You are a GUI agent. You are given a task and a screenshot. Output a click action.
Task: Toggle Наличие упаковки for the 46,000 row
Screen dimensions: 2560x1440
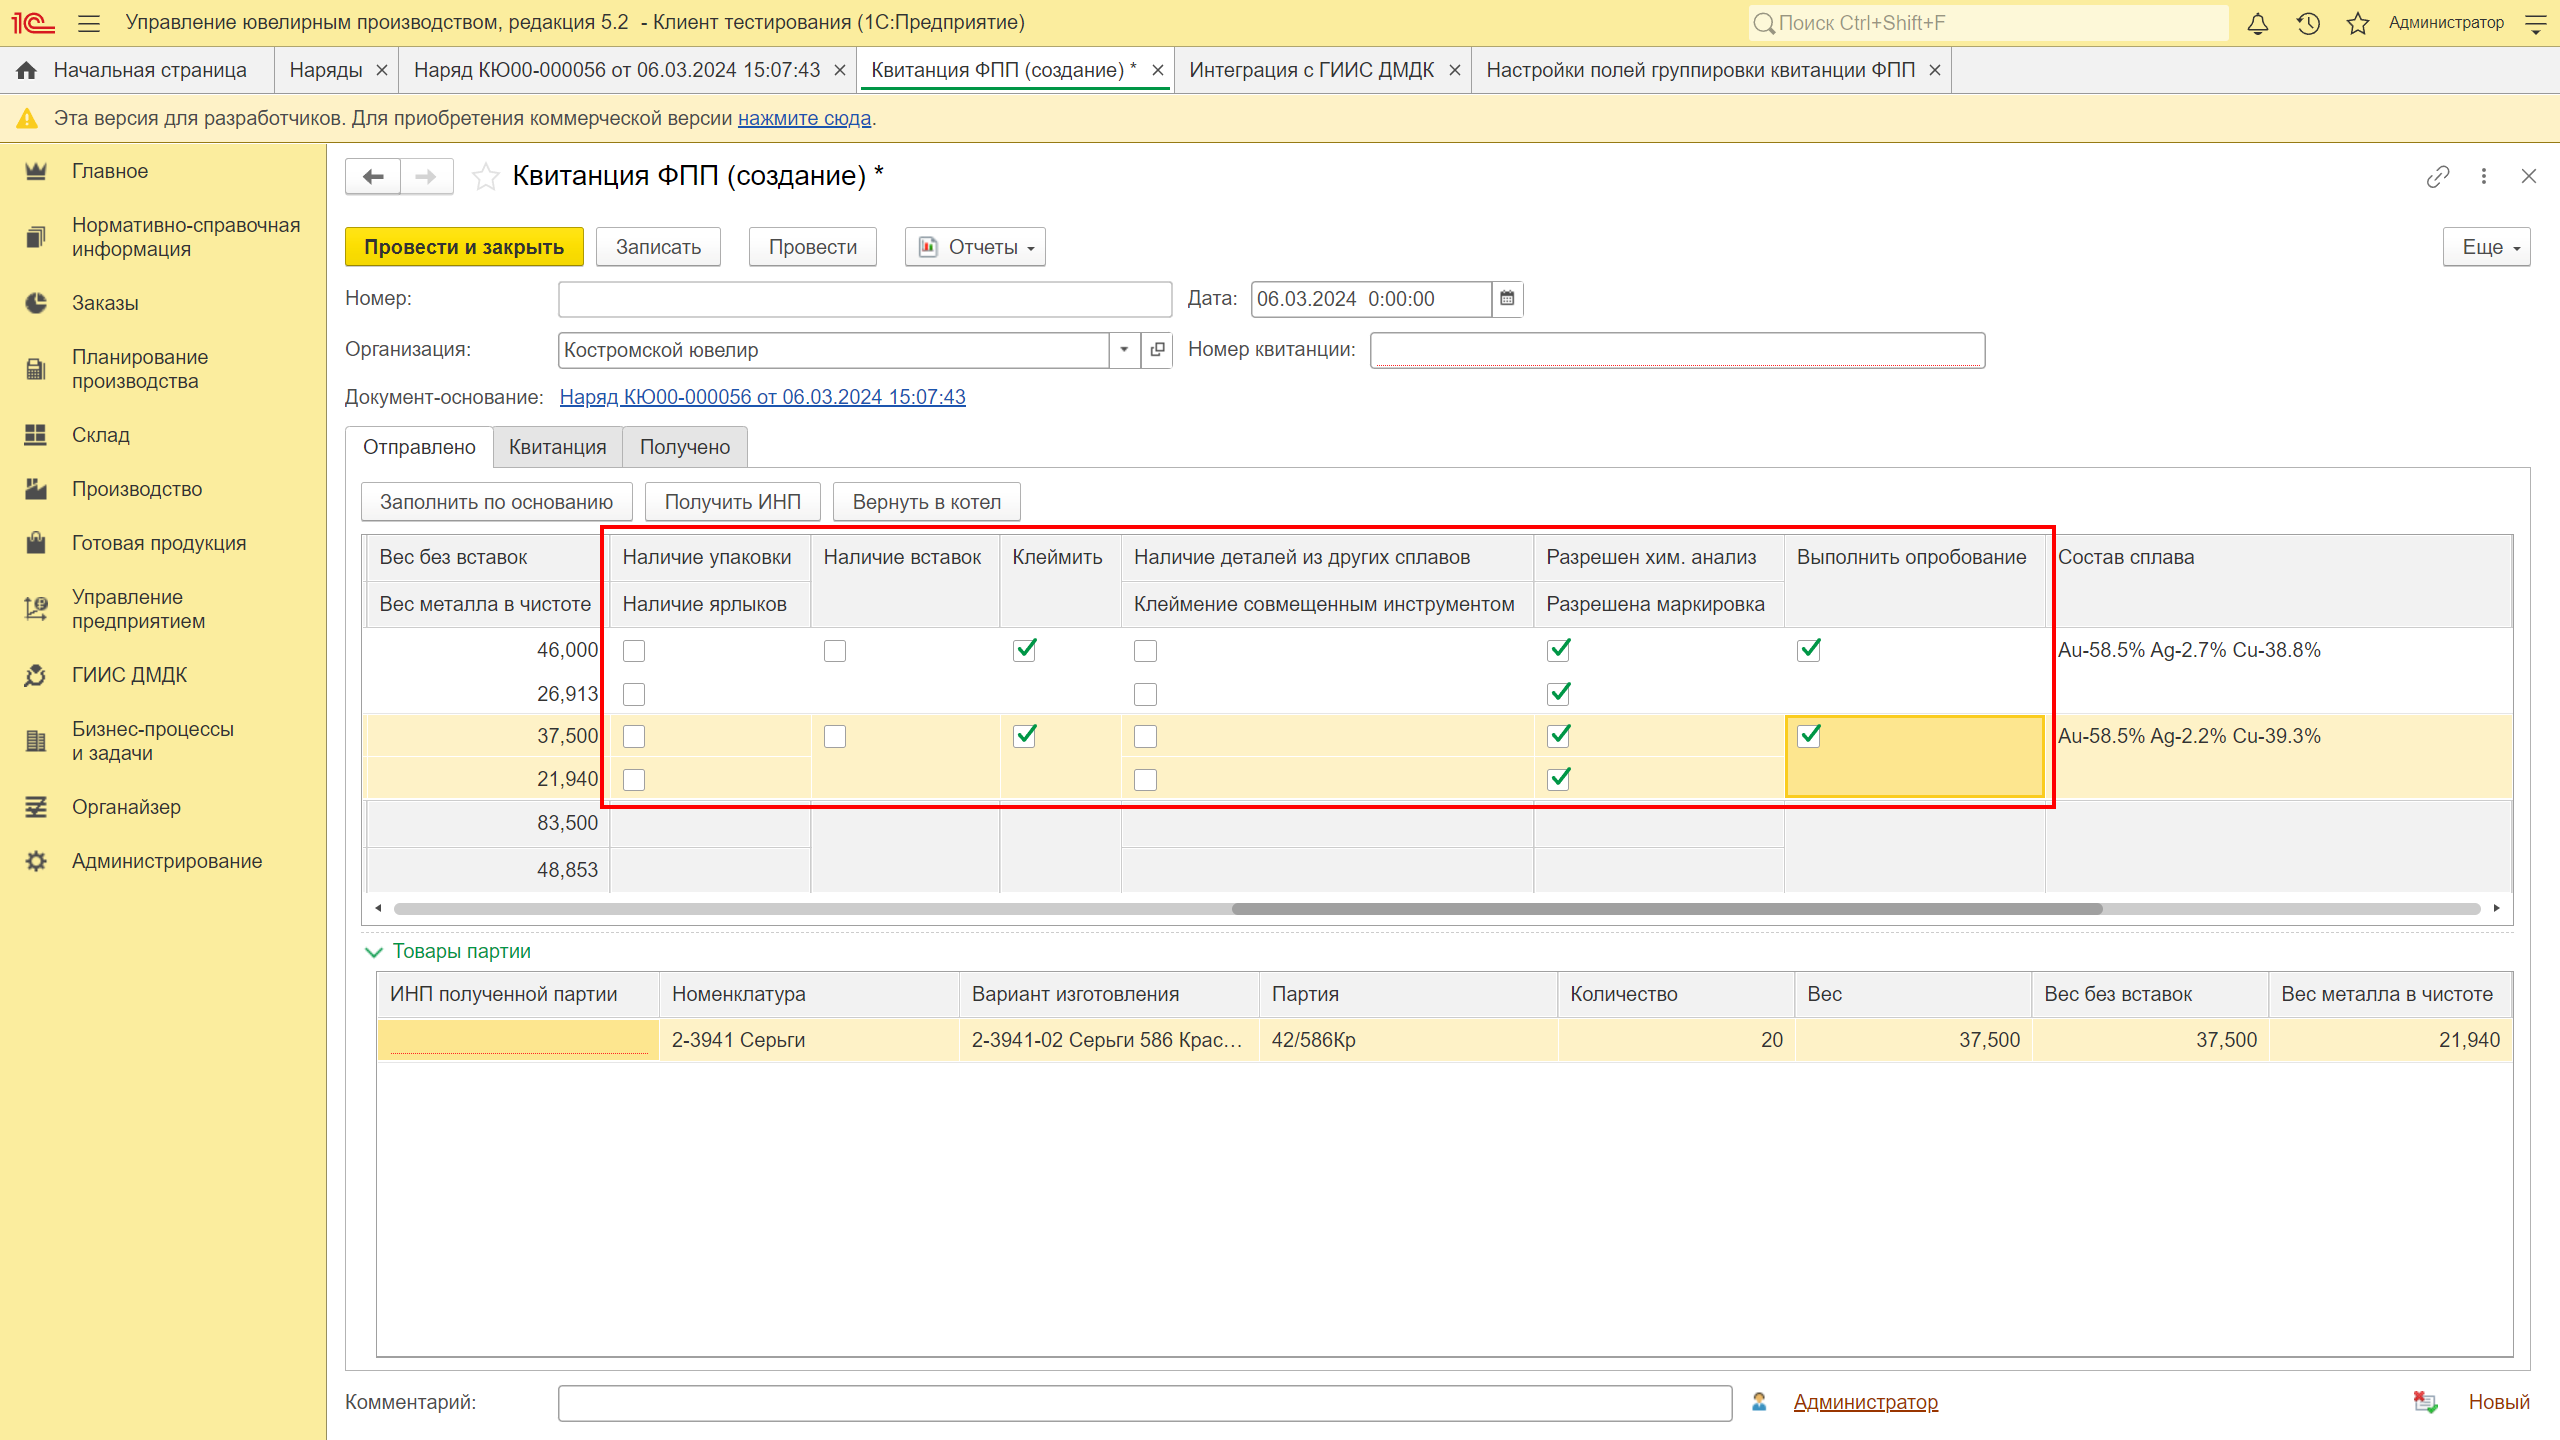[x=634, y=651]
